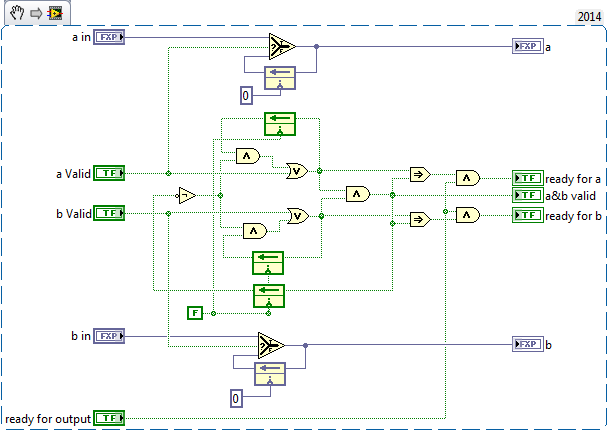Screen dimensions: 608x431
Task: Click the 'a Valid' label text
Action: (73, 174)
